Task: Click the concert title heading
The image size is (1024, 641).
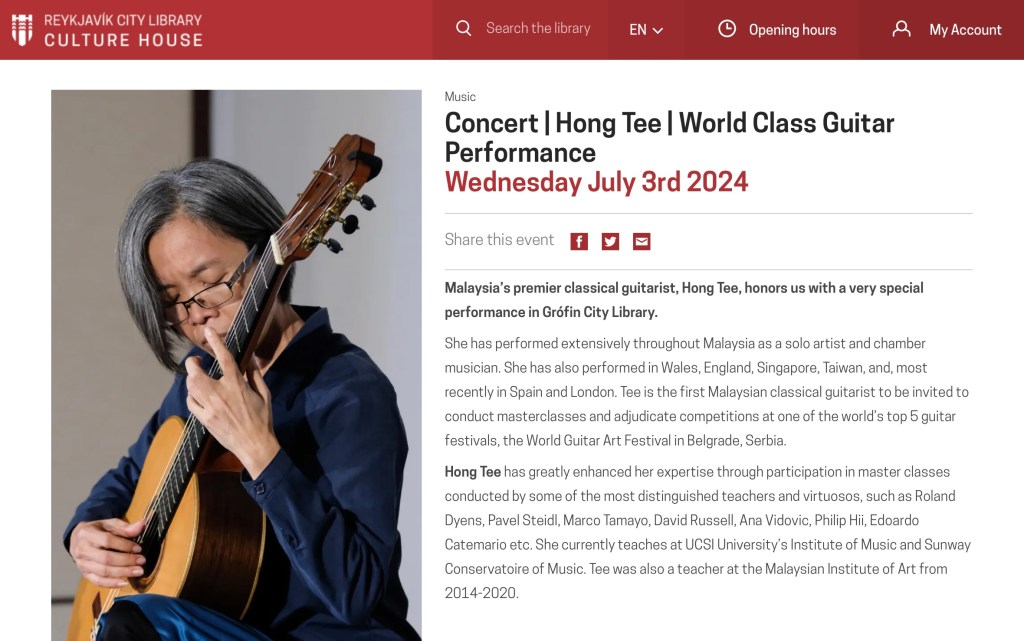Action: pyautogui.click(x=669, y=137)
